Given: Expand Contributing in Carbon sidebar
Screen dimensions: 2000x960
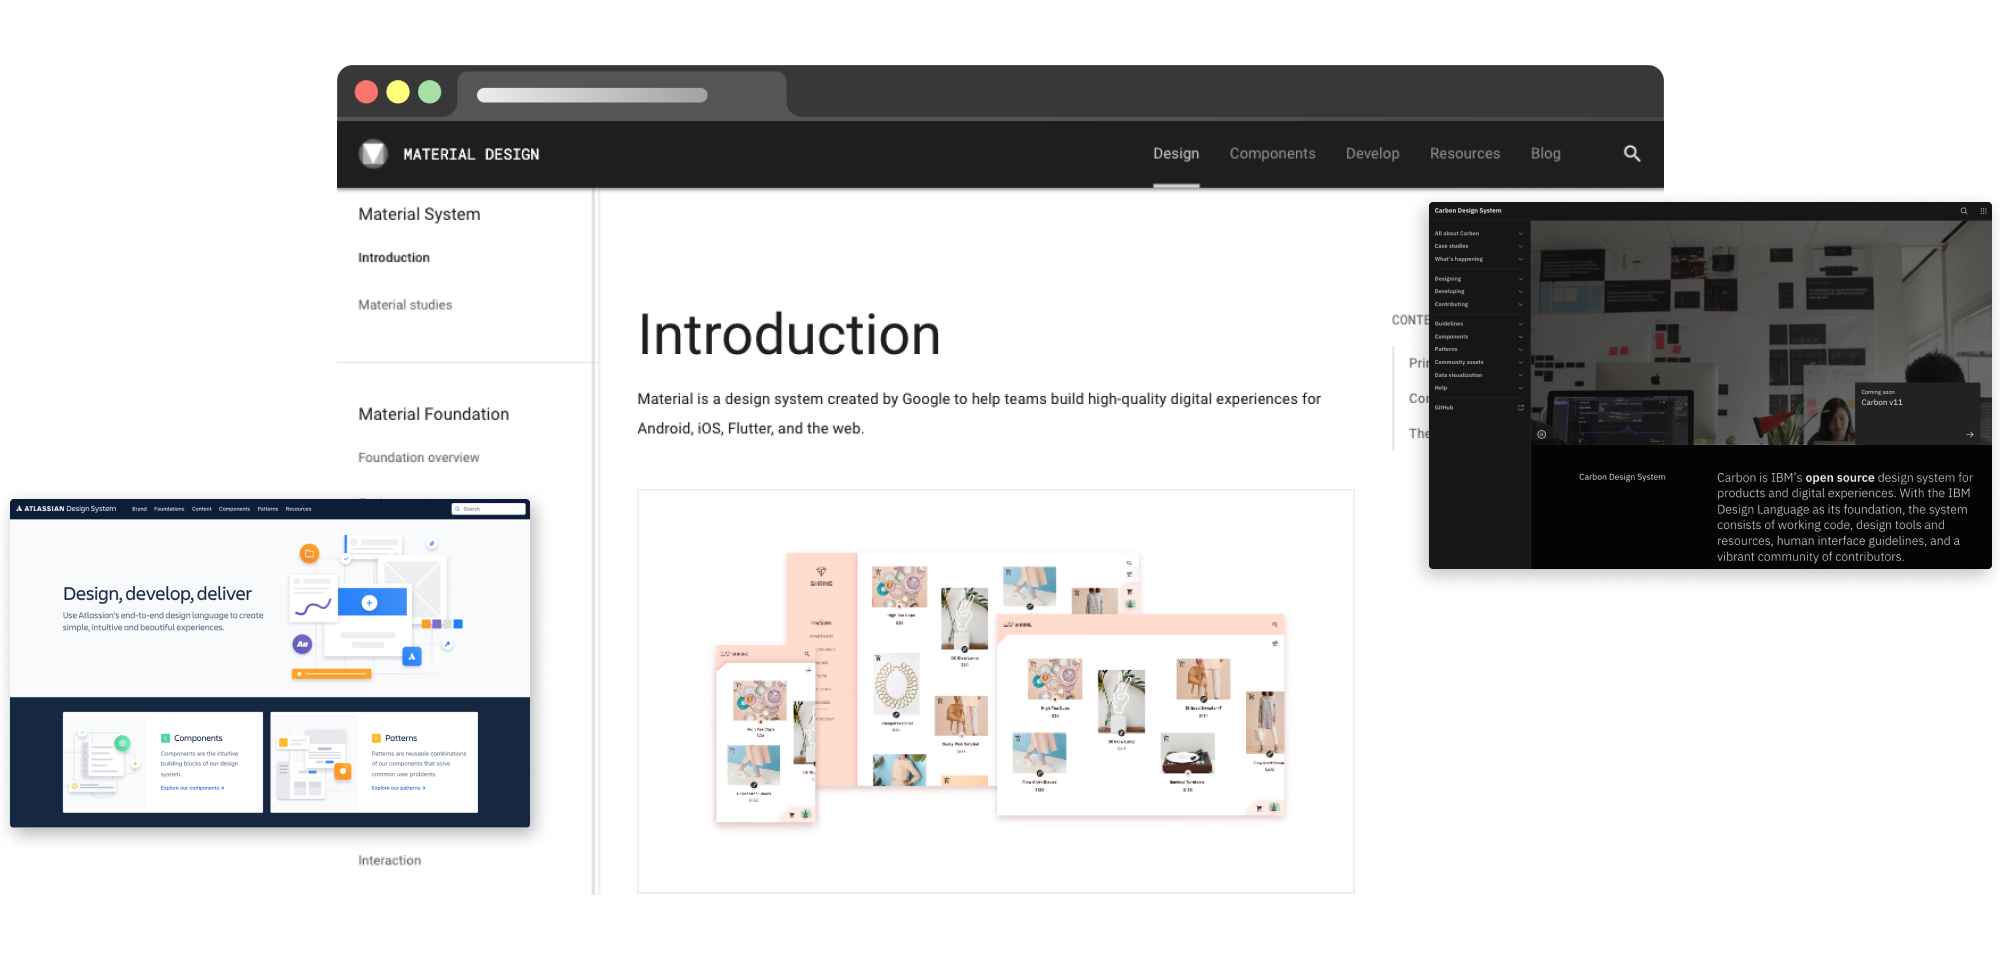Looking at the screenshot, I should (1479, 304).
